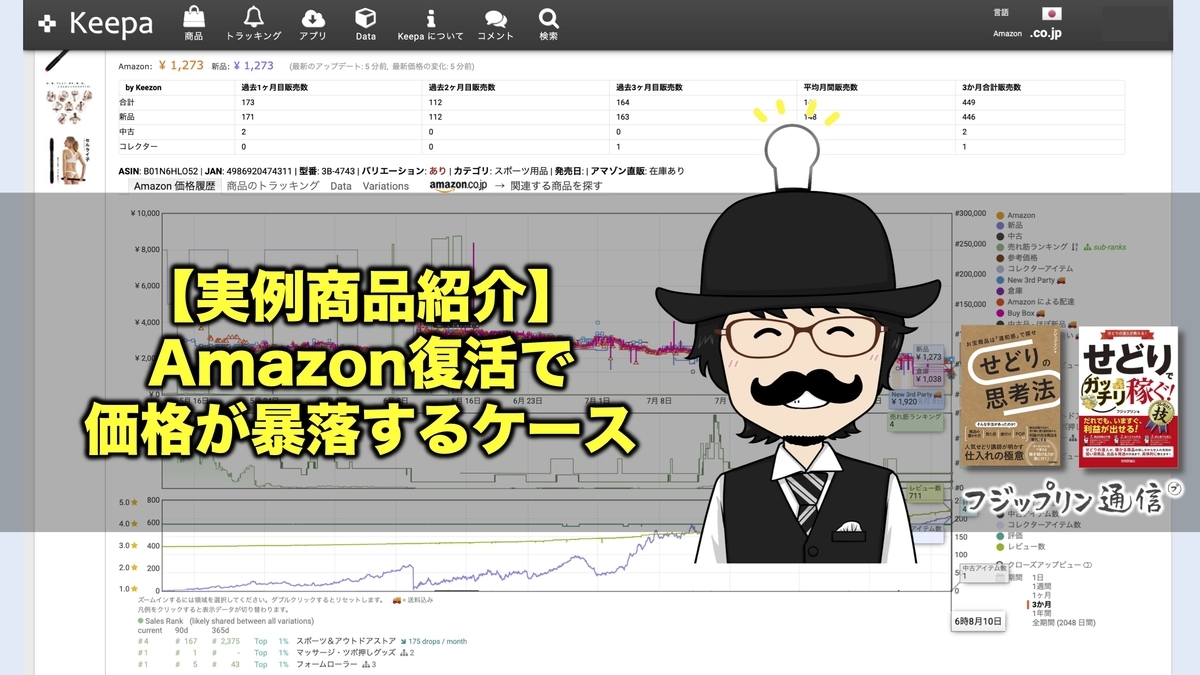The image size is (1200, 675).
Task: Click 過去1ヶ月目販売数 column header
Action: coord(273,88)
